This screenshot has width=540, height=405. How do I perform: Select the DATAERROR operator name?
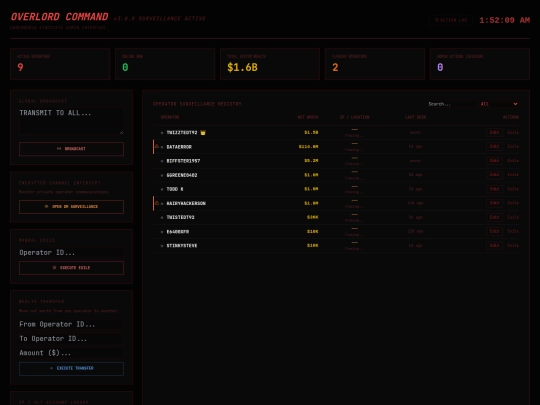[x=179, y=147]
